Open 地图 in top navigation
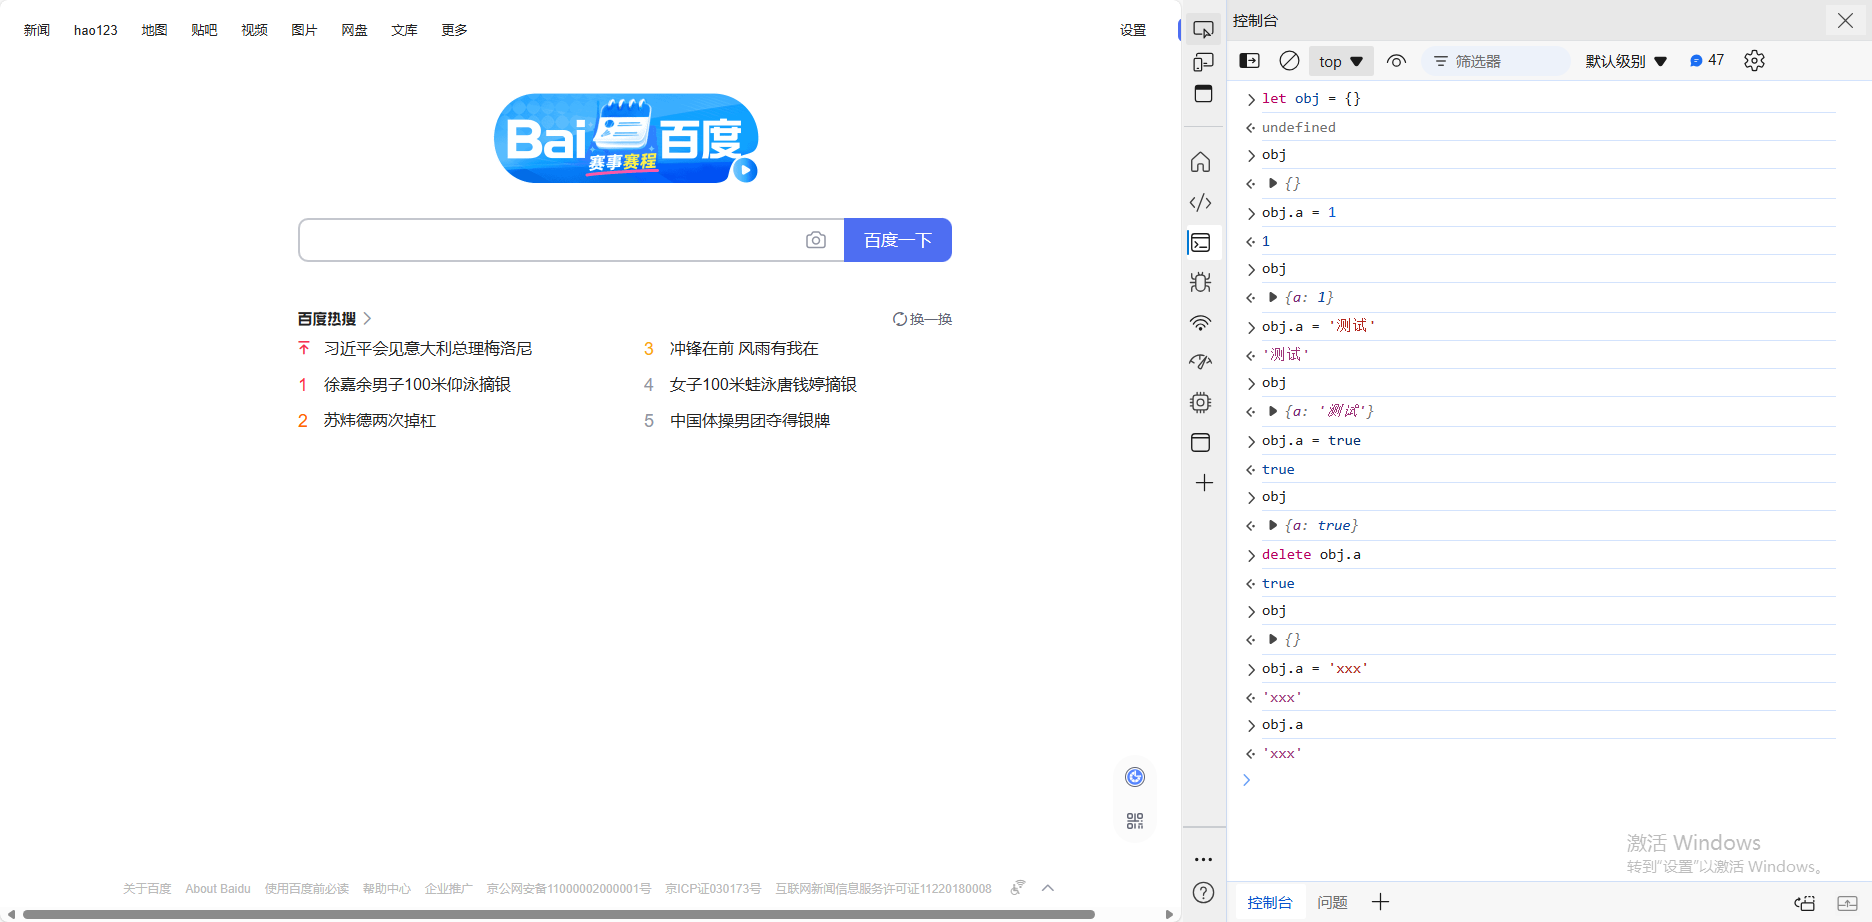Viewport: 1872px width, 922px height. 154,30
